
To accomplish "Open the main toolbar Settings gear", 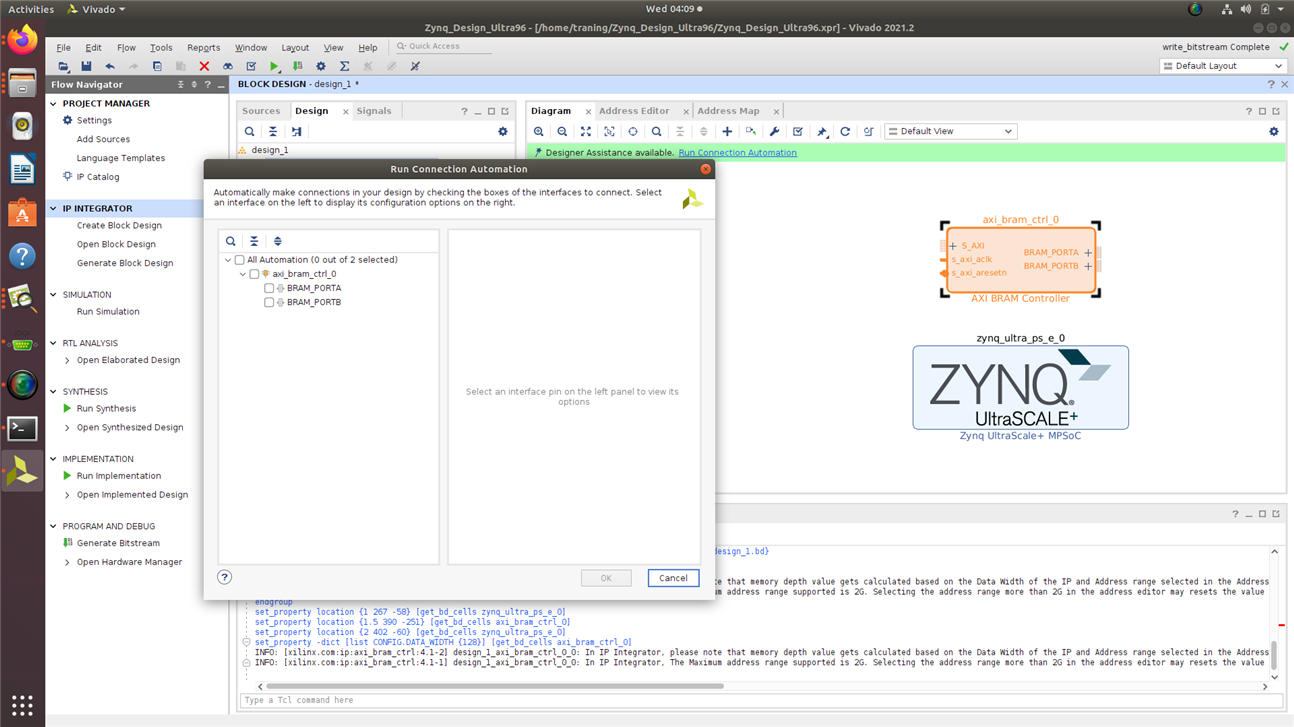I will 321,66.
